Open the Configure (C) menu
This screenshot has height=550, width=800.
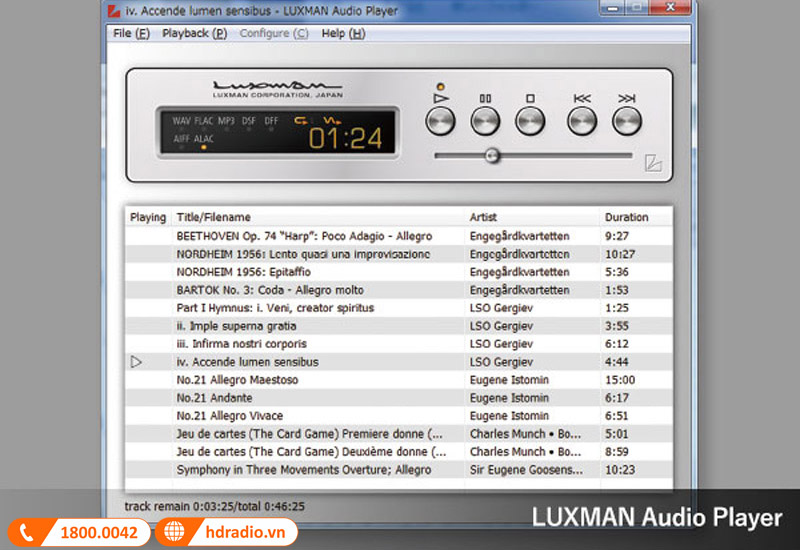click(274, 33)
